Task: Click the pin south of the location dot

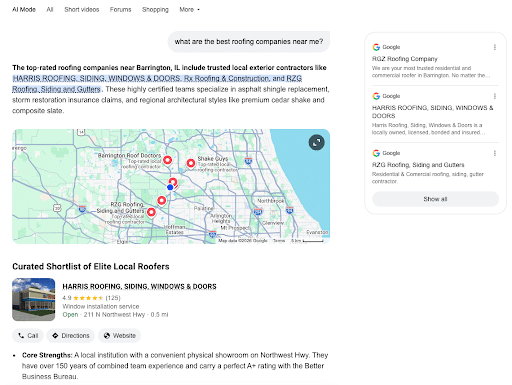Action: tap(162, 200)
